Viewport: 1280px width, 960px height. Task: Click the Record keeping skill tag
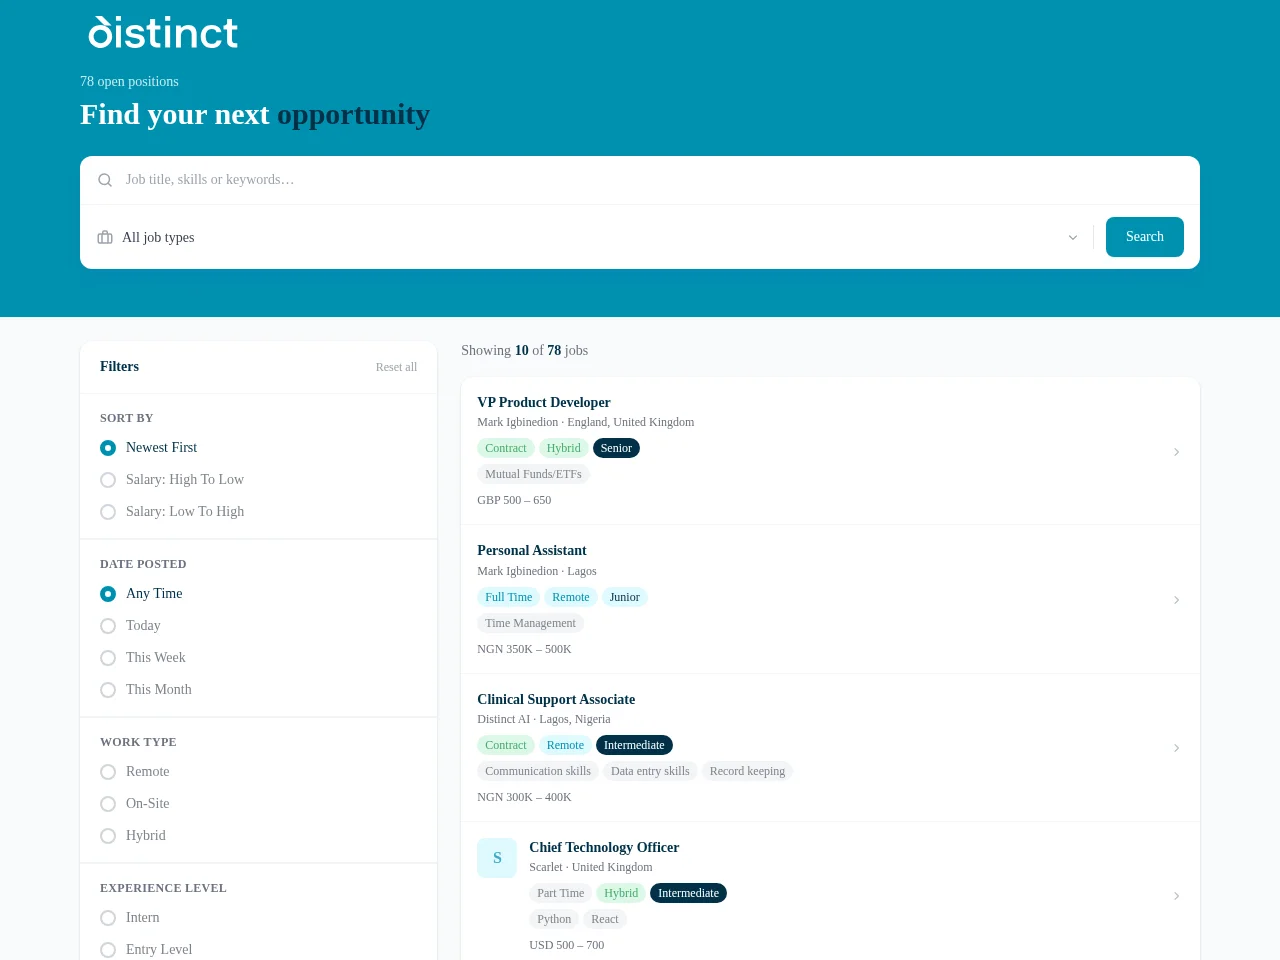coord(747,771)
